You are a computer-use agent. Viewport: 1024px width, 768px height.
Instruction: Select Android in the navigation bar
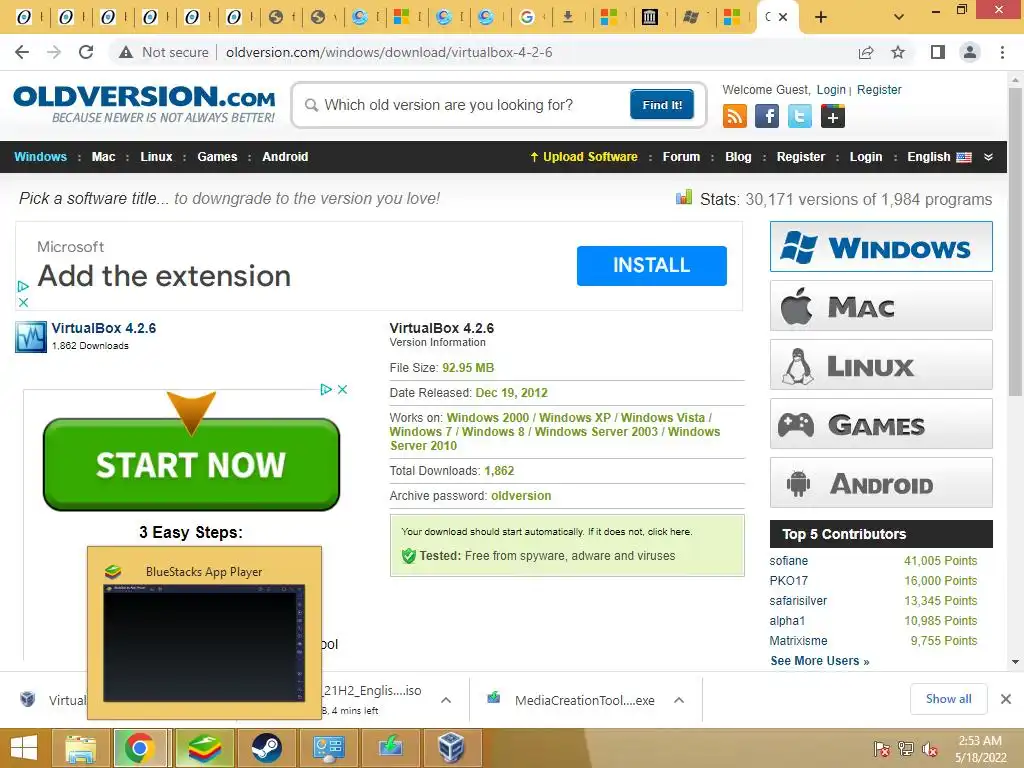click(x=285, y=157)
